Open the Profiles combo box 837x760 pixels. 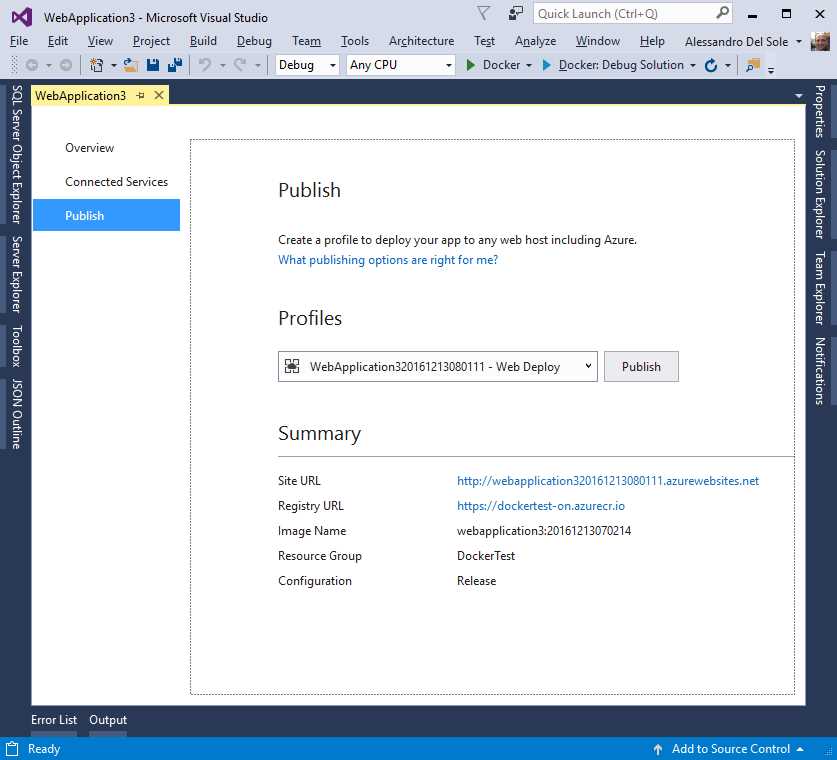point(437,366)
